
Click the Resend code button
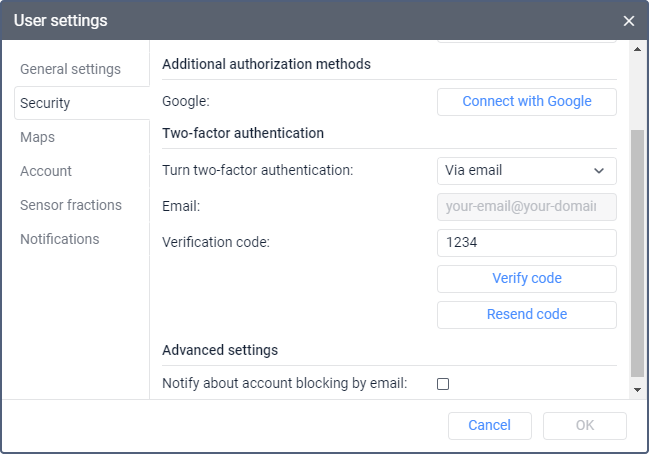coord(526,314)
